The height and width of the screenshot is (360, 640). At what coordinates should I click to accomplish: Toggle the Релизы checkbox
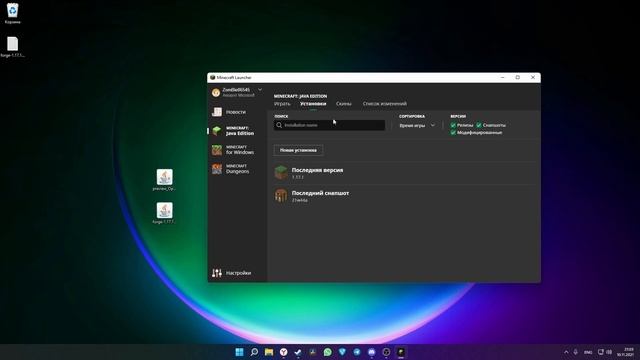pyautogui.click(x=453, y=125)
